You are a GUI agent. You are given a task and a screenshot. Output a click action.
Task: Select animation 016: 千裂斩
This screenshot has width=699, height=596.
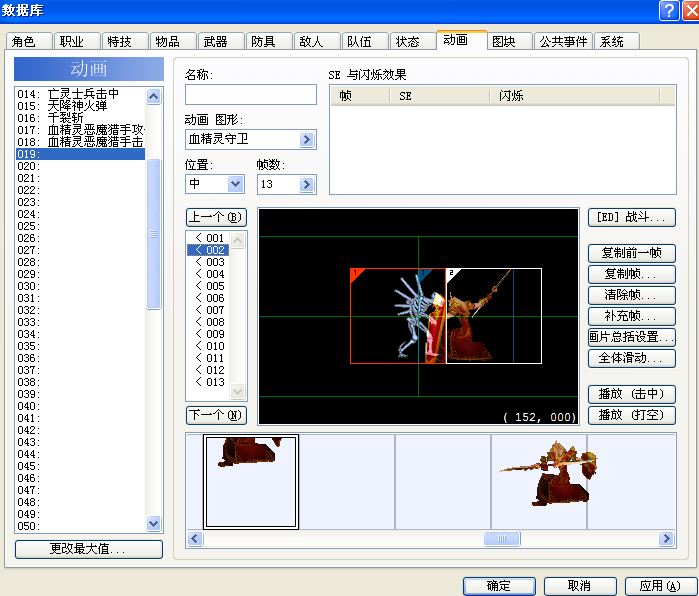click(x=80, y=118)
